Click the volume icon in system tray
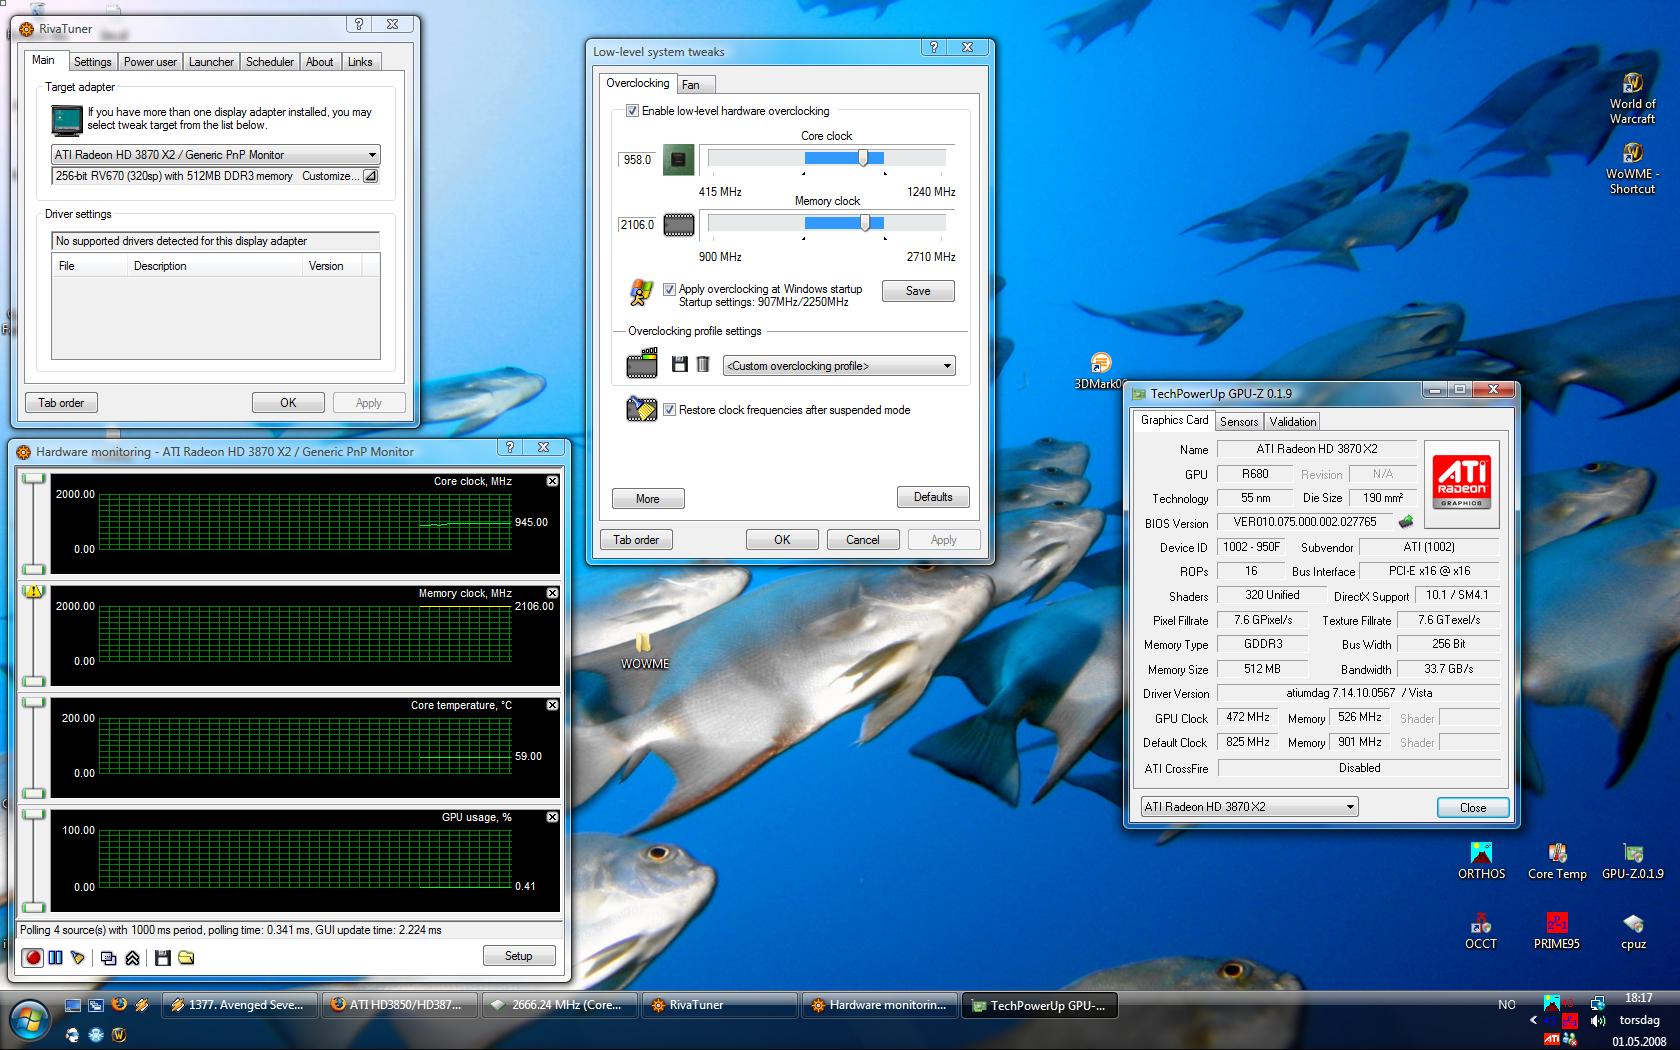 pos(1598,1021)
